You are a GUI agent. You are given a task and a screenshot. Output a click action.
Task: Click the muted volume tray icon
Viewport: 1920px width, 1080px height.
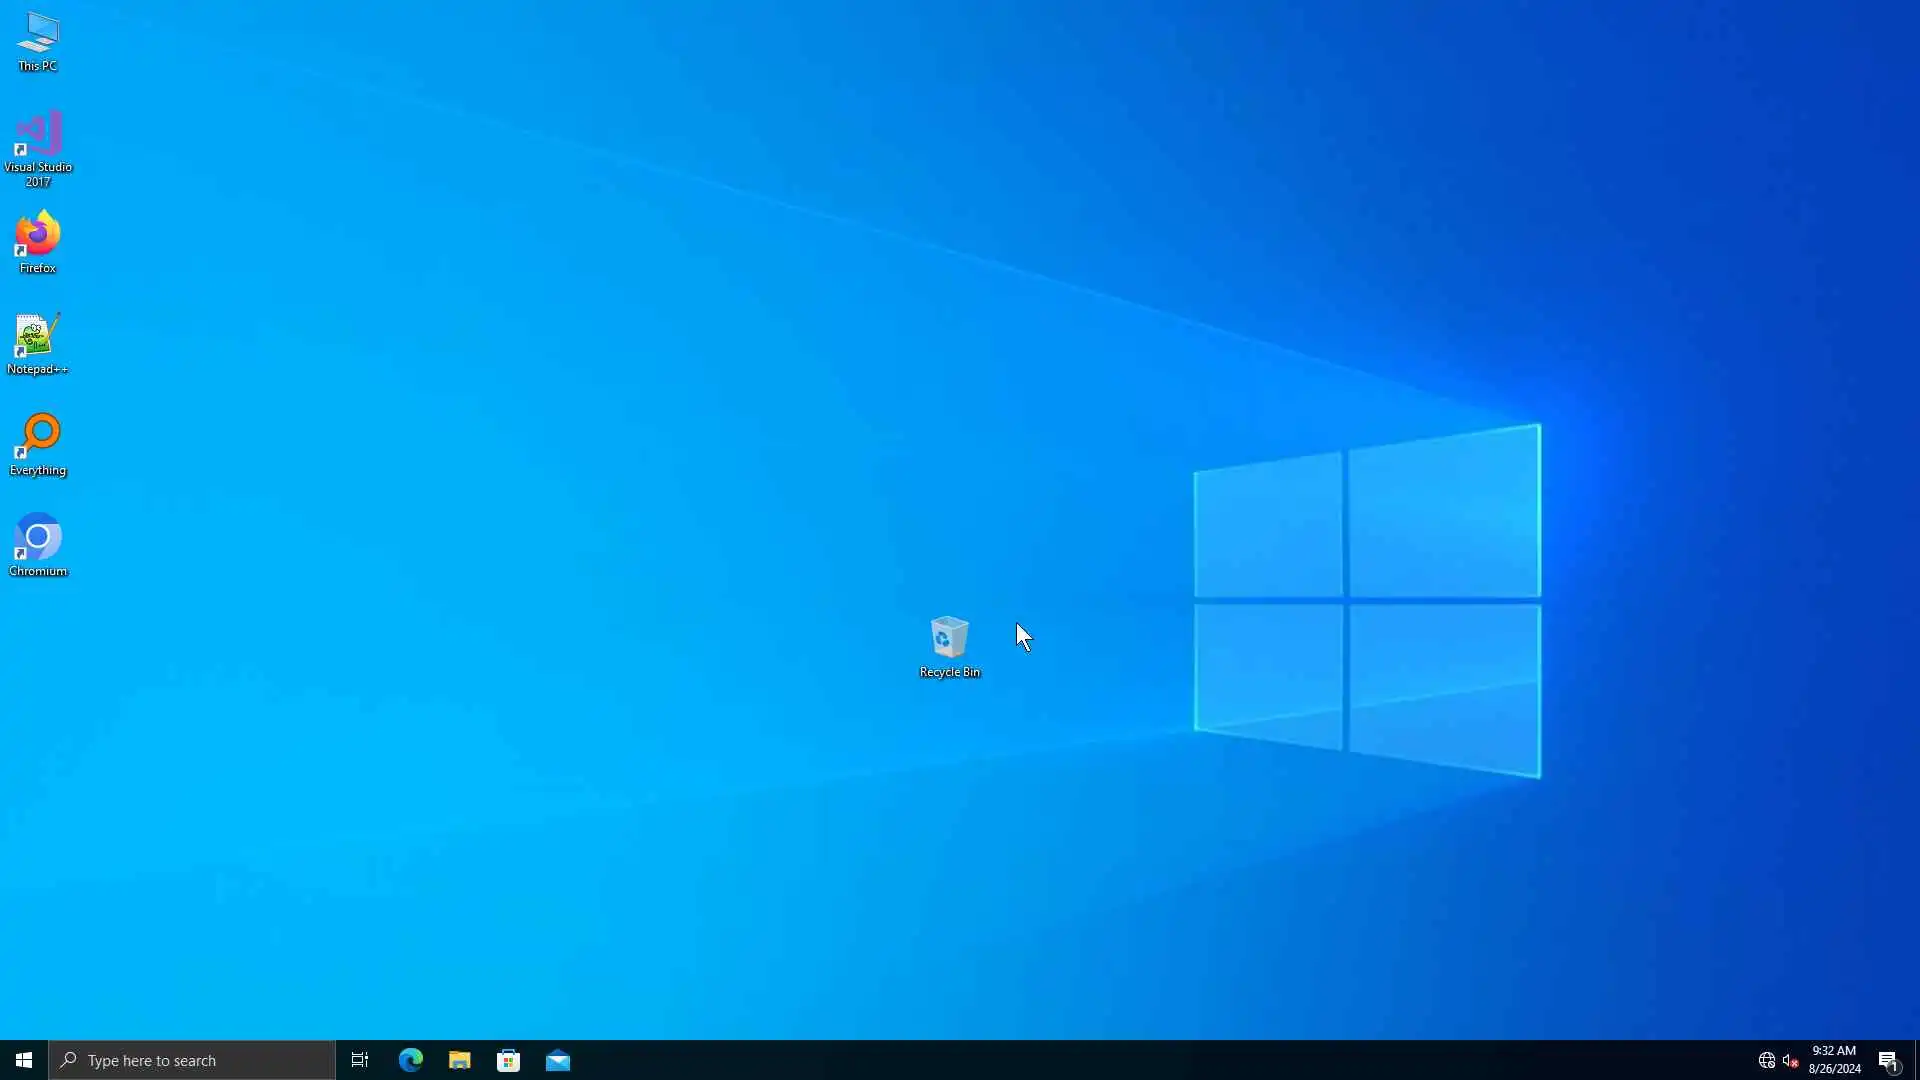[1790, 1060]
